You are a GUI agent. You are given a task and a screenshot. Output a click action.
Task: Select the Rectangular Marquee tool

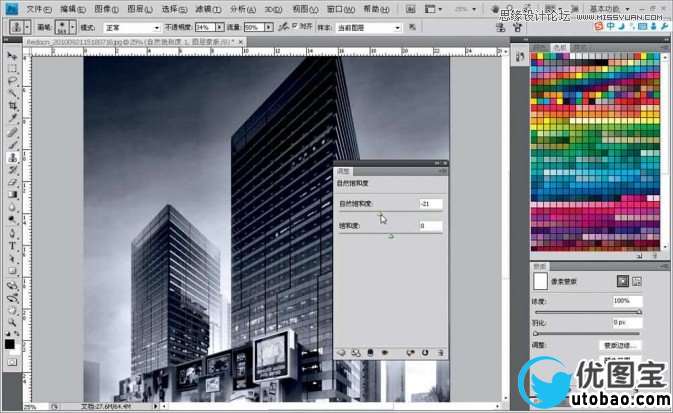pyautogui.click(x=12, y=69)
